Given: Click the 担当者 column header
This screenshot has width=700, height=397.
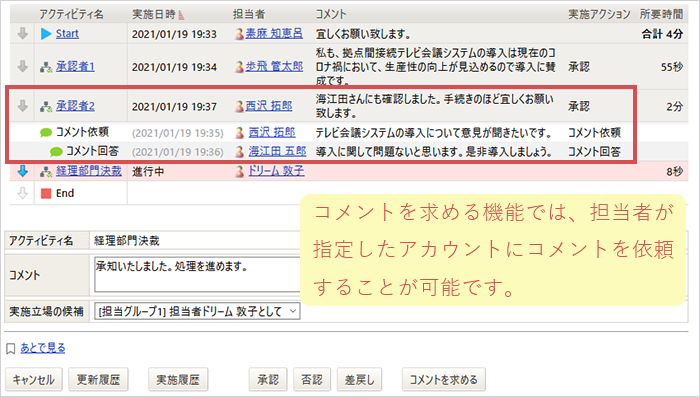Looking at the screenshot, I should point(249,14).
